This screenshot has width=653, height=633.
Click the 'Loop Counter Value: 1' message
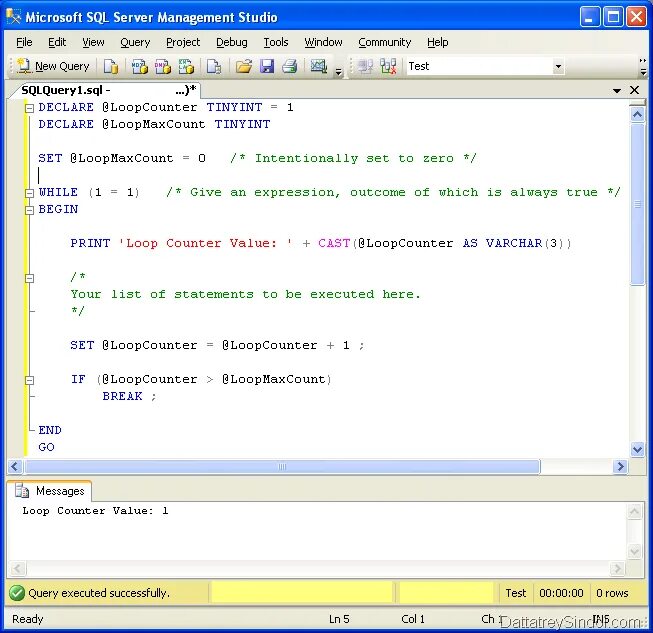pos(95,511)
